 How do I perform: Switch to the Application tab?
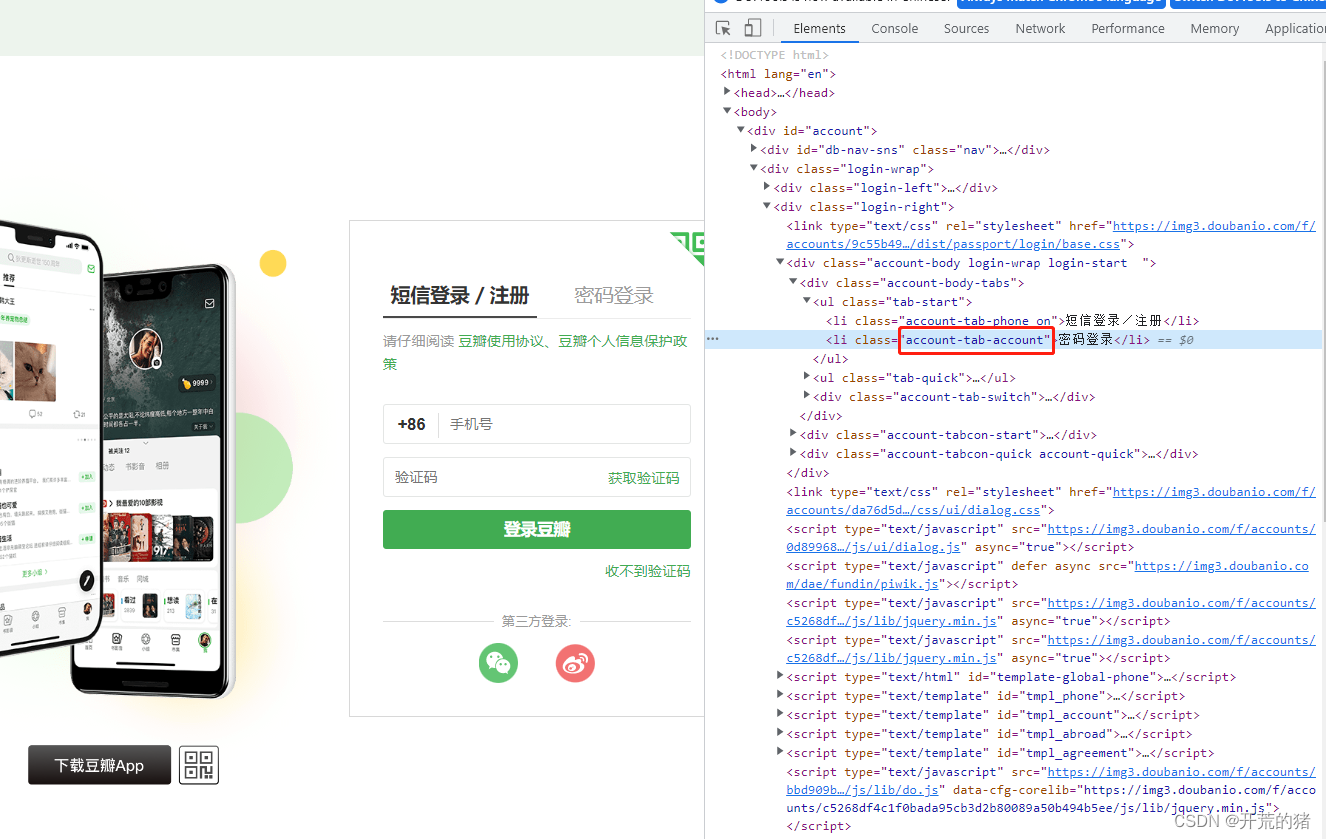click(1294, 28)
